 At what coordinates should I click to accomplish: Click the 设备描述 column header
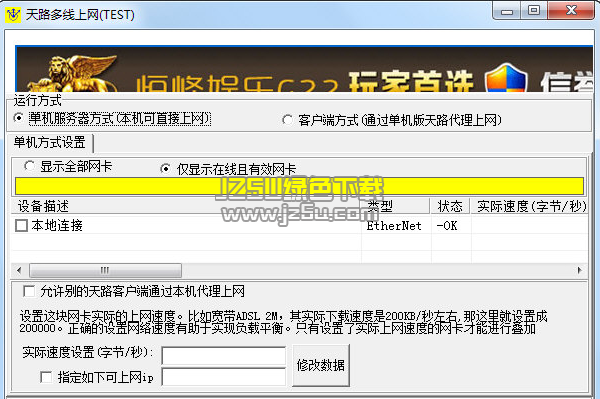(186, 206)
